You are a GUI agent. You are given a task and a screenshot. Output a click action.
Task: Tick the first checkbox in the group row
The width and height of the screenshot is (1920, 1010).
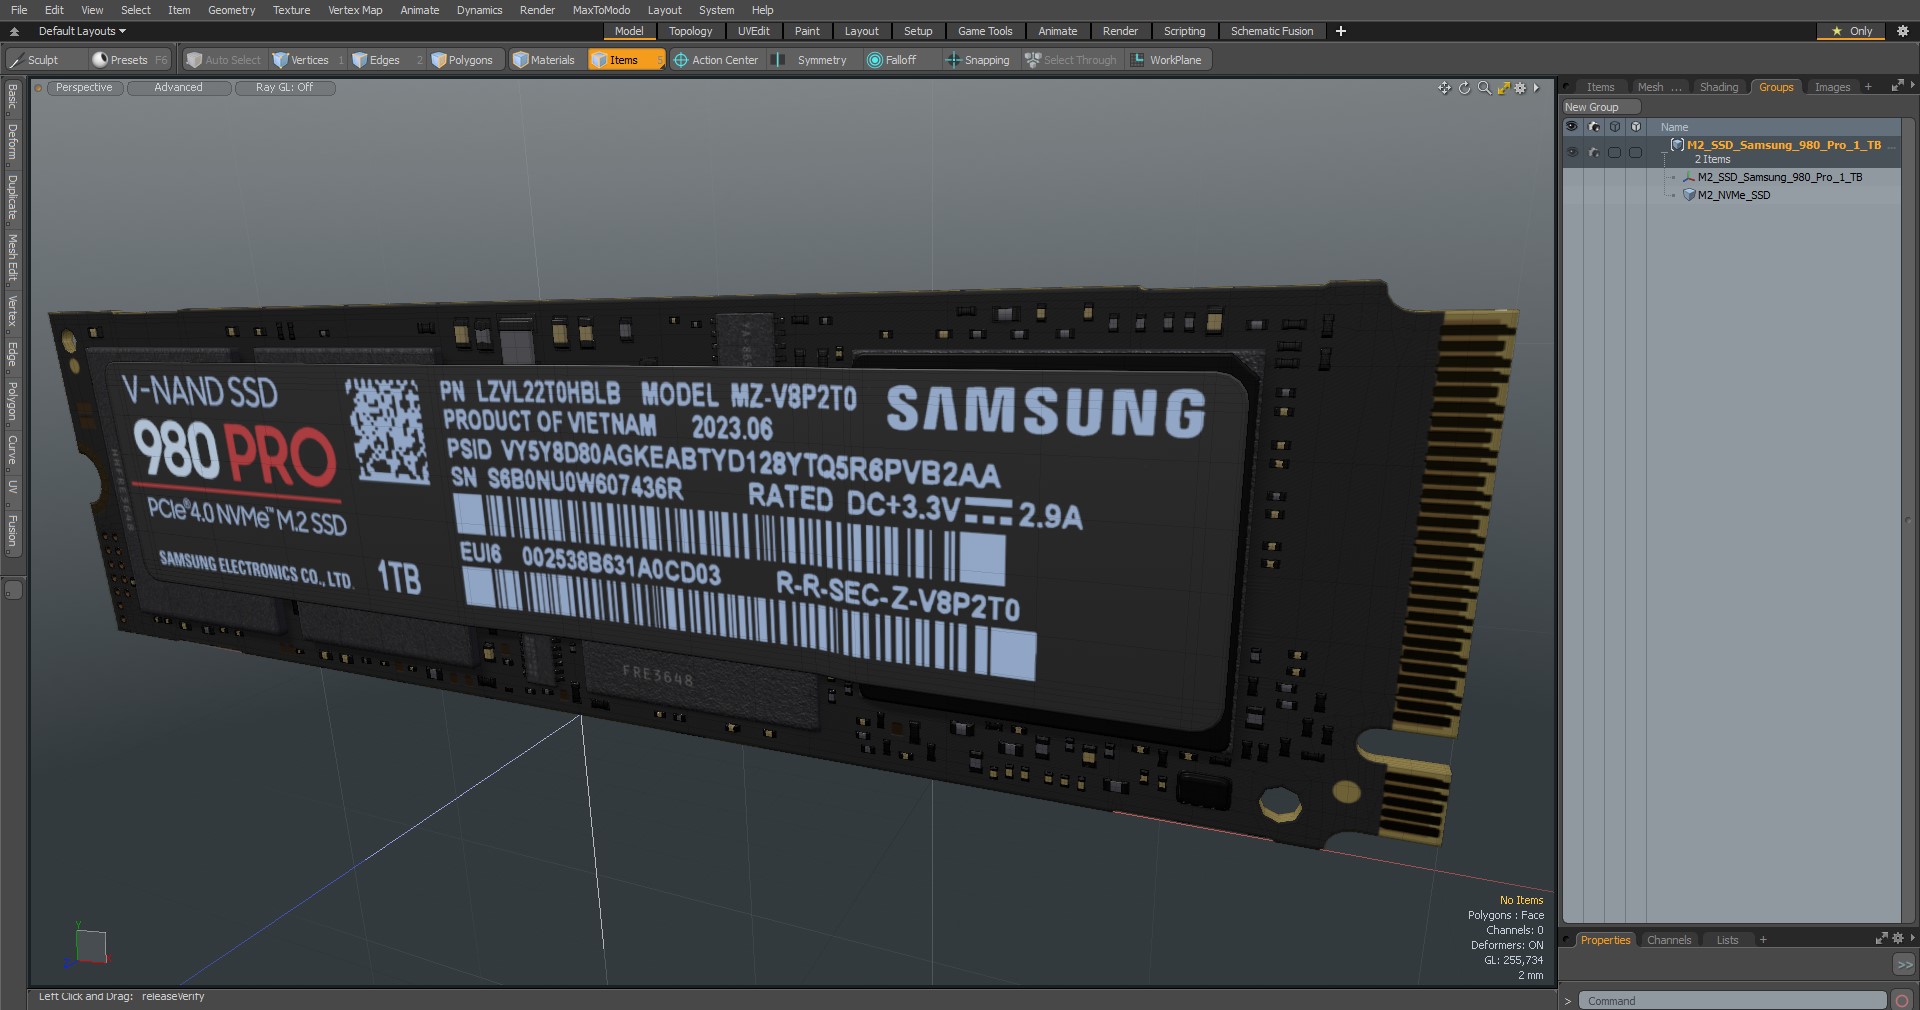pos(1614,152)
